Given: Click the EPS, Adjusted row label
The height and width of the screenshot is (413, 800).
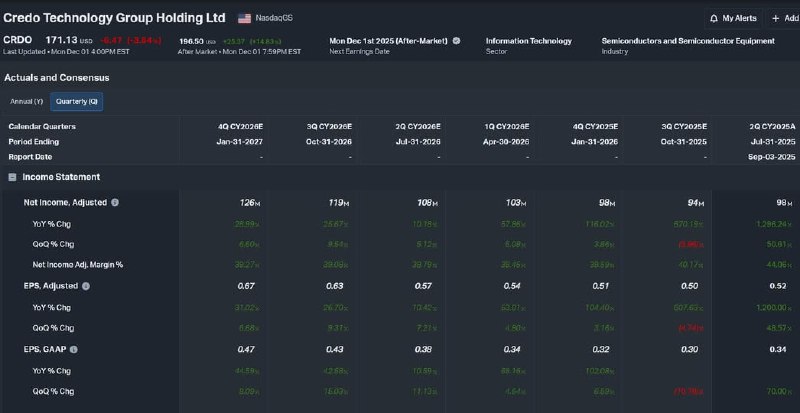Looking at the screenshot, I should [x=51, y=286].
